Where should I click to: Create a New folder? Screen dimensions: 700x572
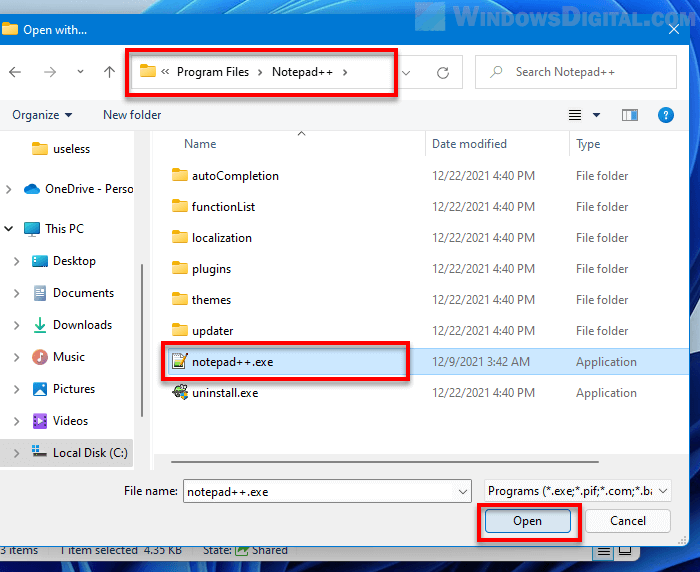pyautogui.click(x=132, y=115)
